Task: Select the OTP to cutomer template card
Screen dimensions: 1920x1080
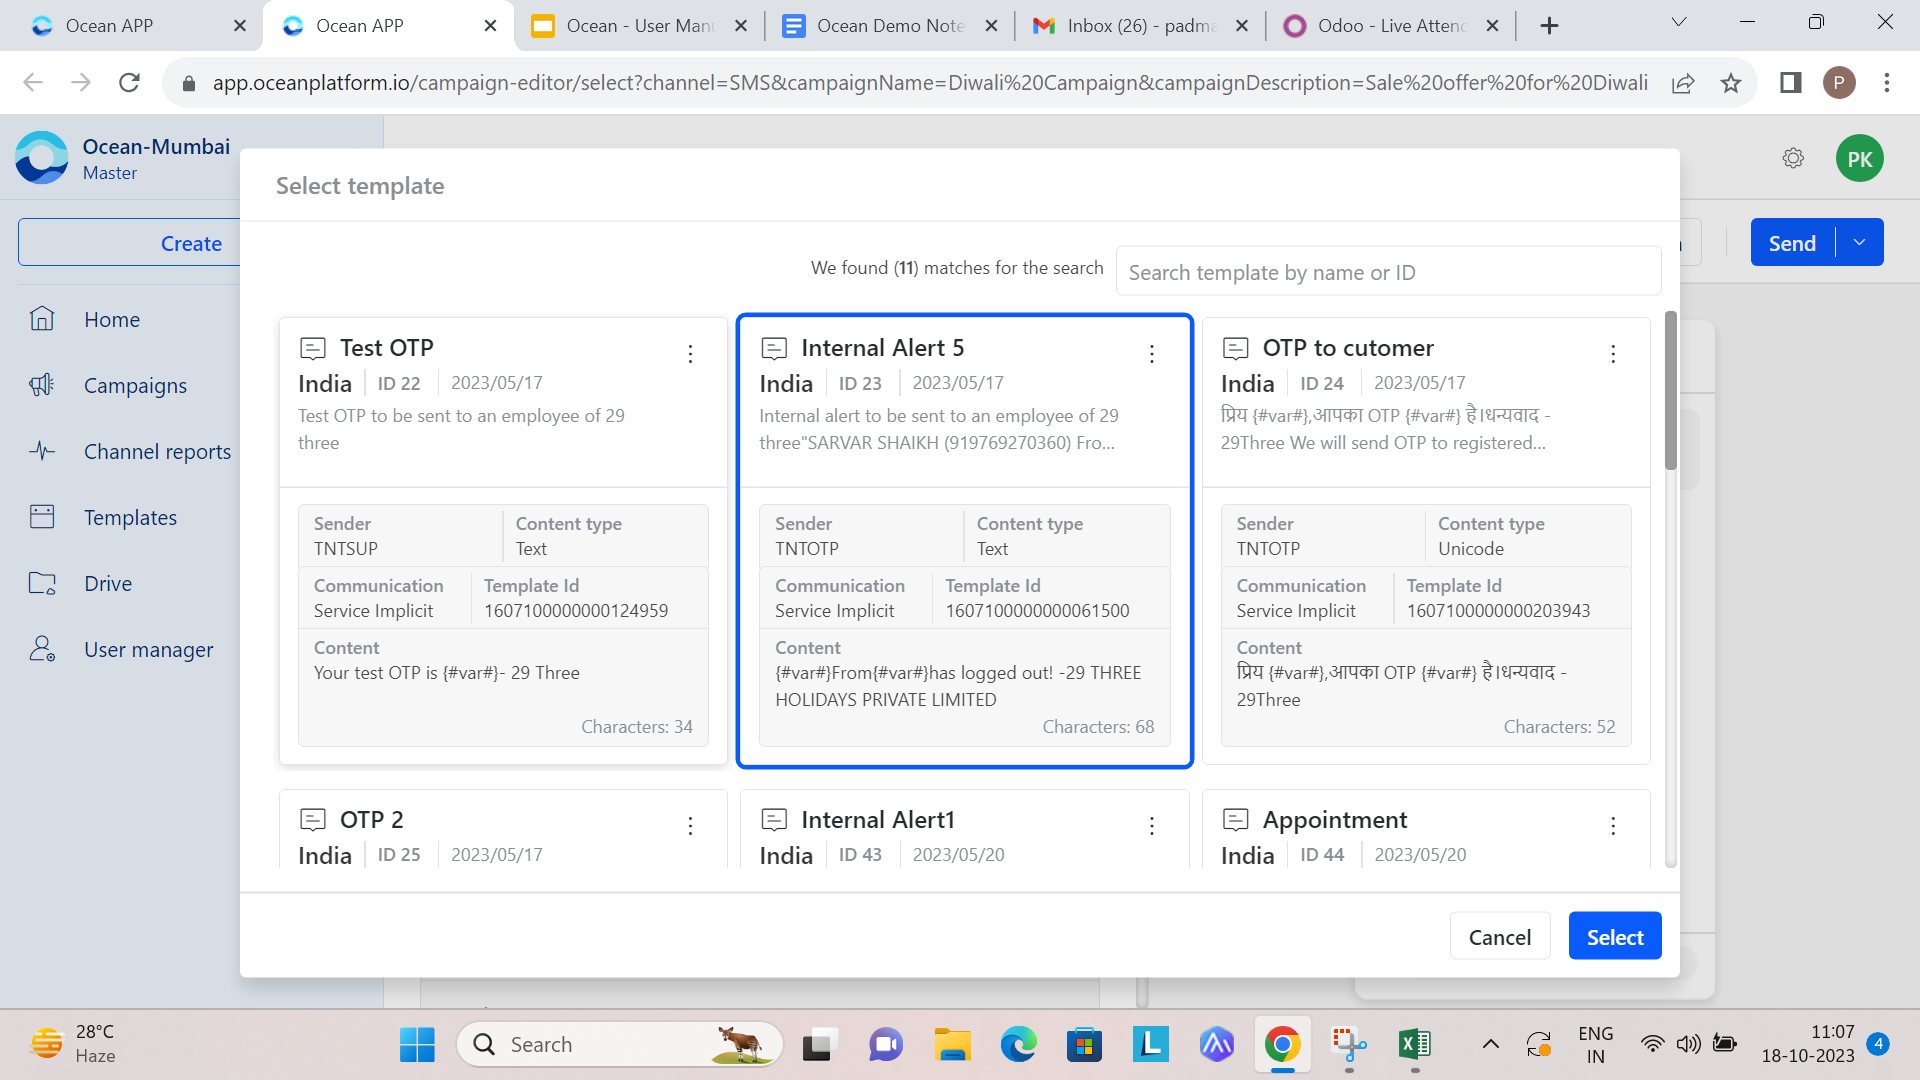Action: point(1426,541)
